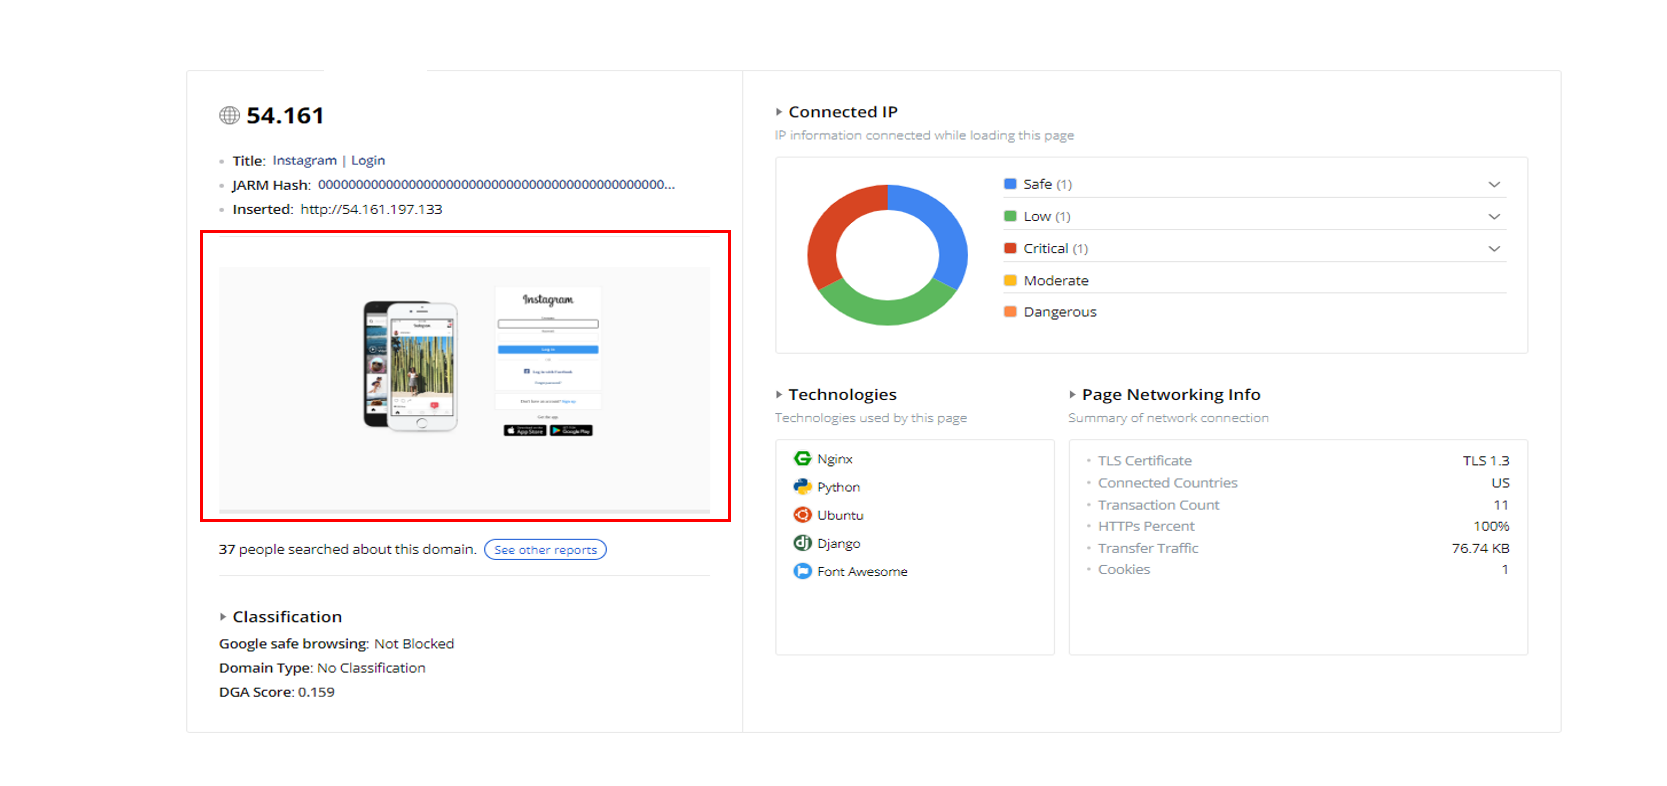1667x786 pixels.
Task: Toggle the Page Networking Info triangle
Action: pos(1072,395)
